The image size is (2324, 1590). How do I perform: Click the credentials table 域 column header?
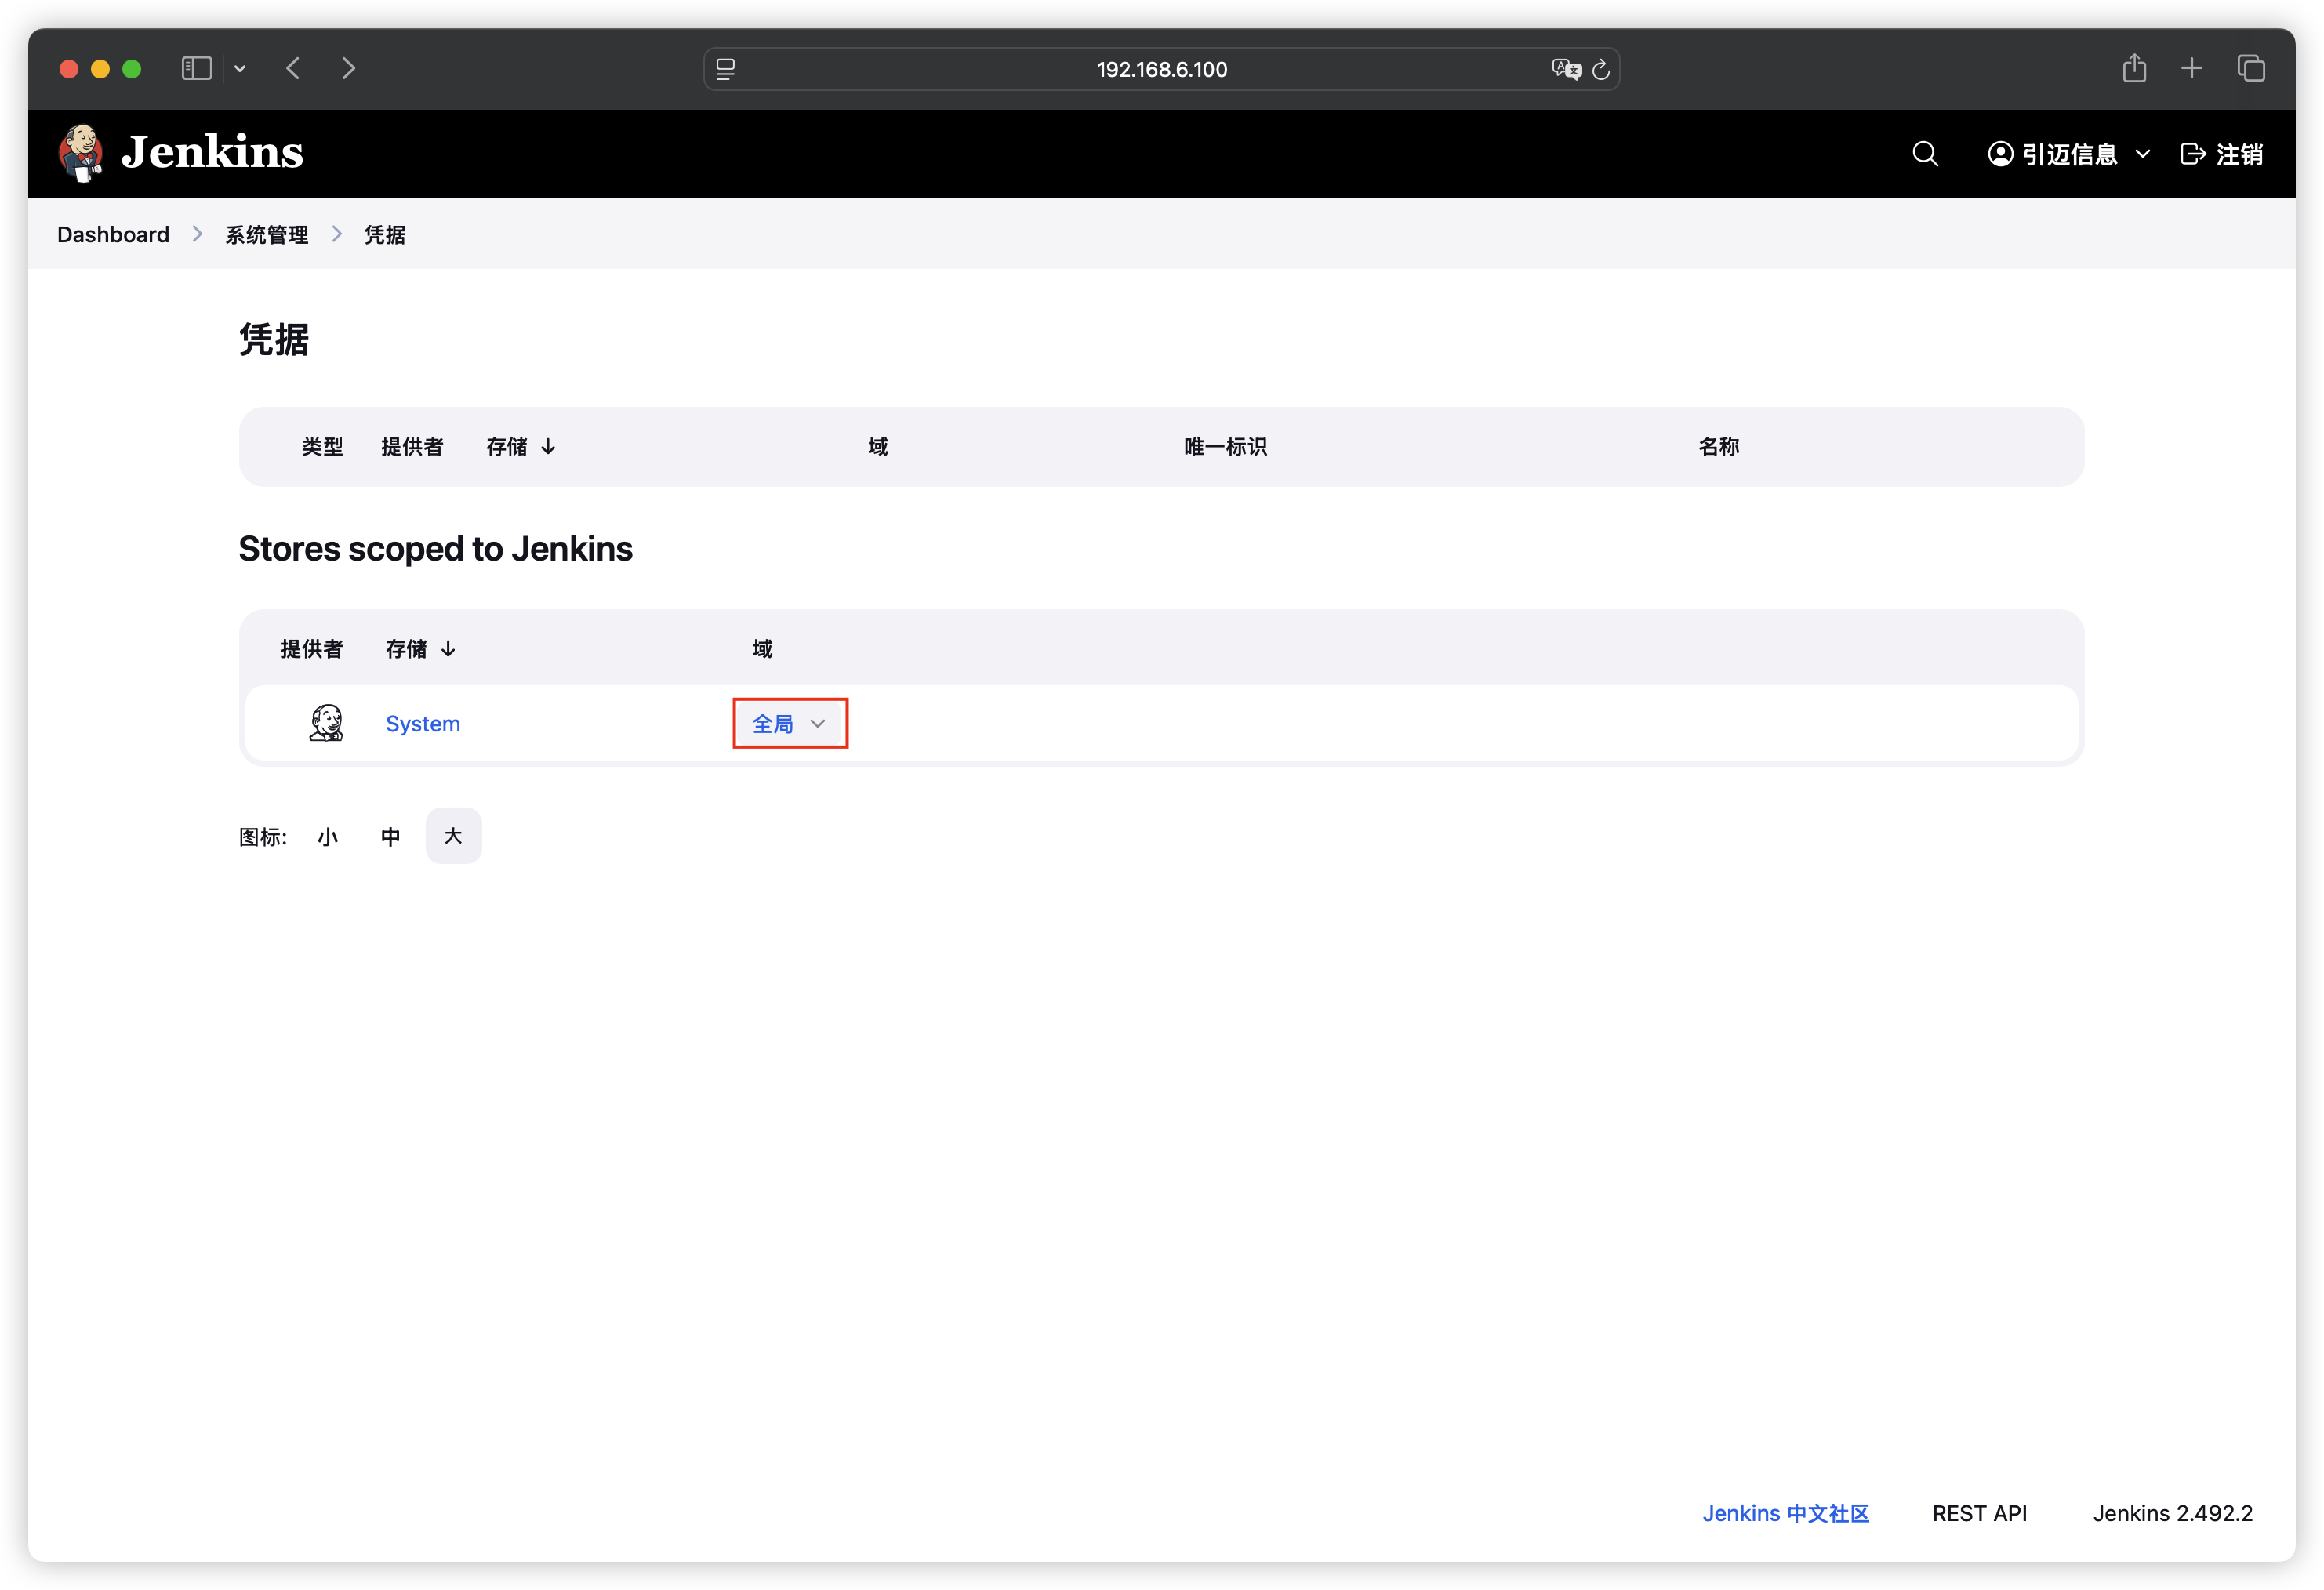(x=878, y=447)
